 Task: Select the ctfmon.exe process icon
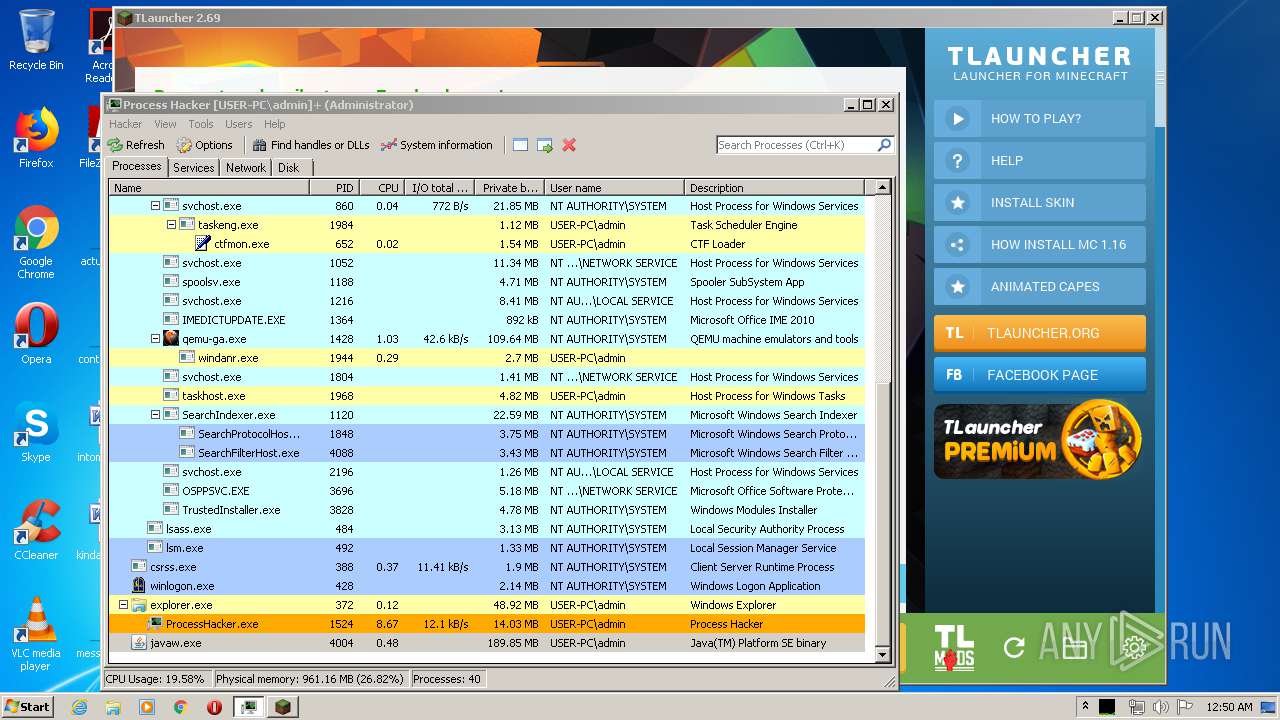203,244
